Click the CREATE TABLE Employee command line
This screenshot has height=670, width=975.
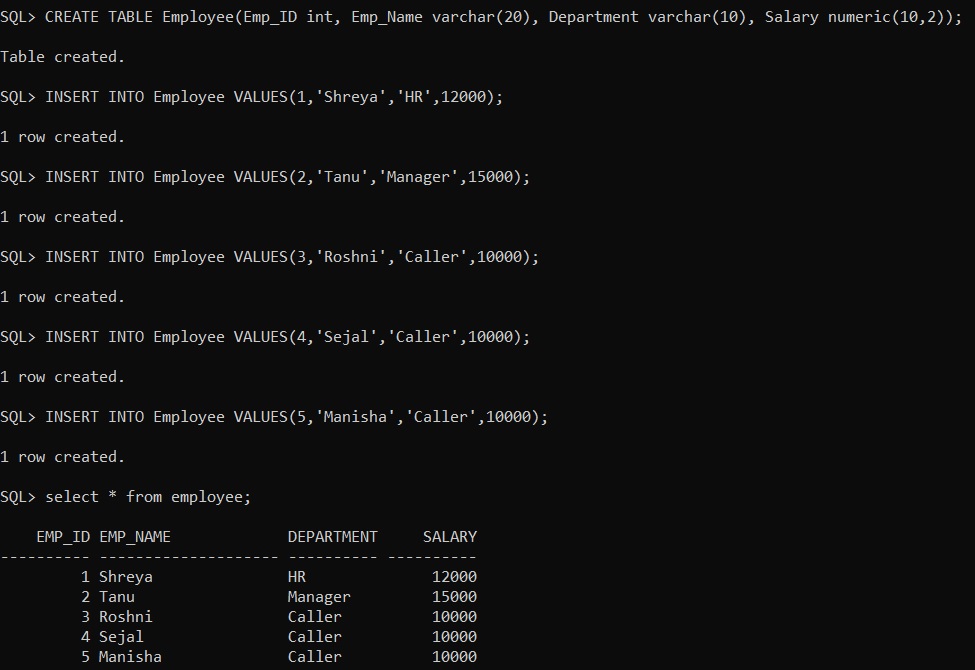coord(481,17)
